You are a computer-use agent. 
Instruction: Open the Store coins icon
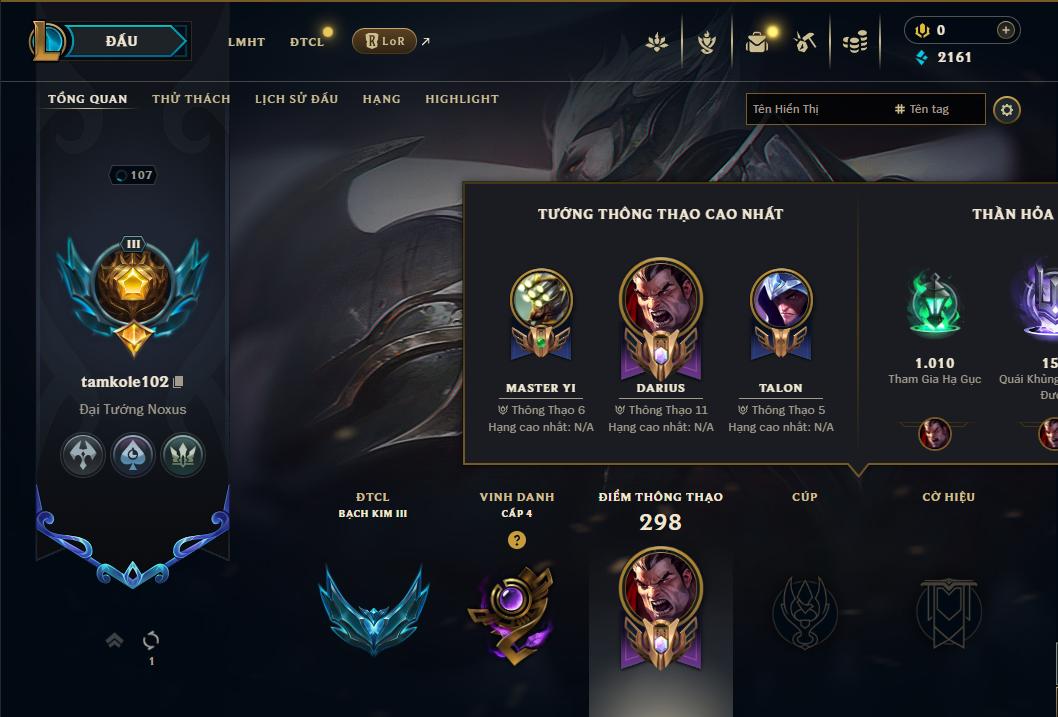[855, 42]
